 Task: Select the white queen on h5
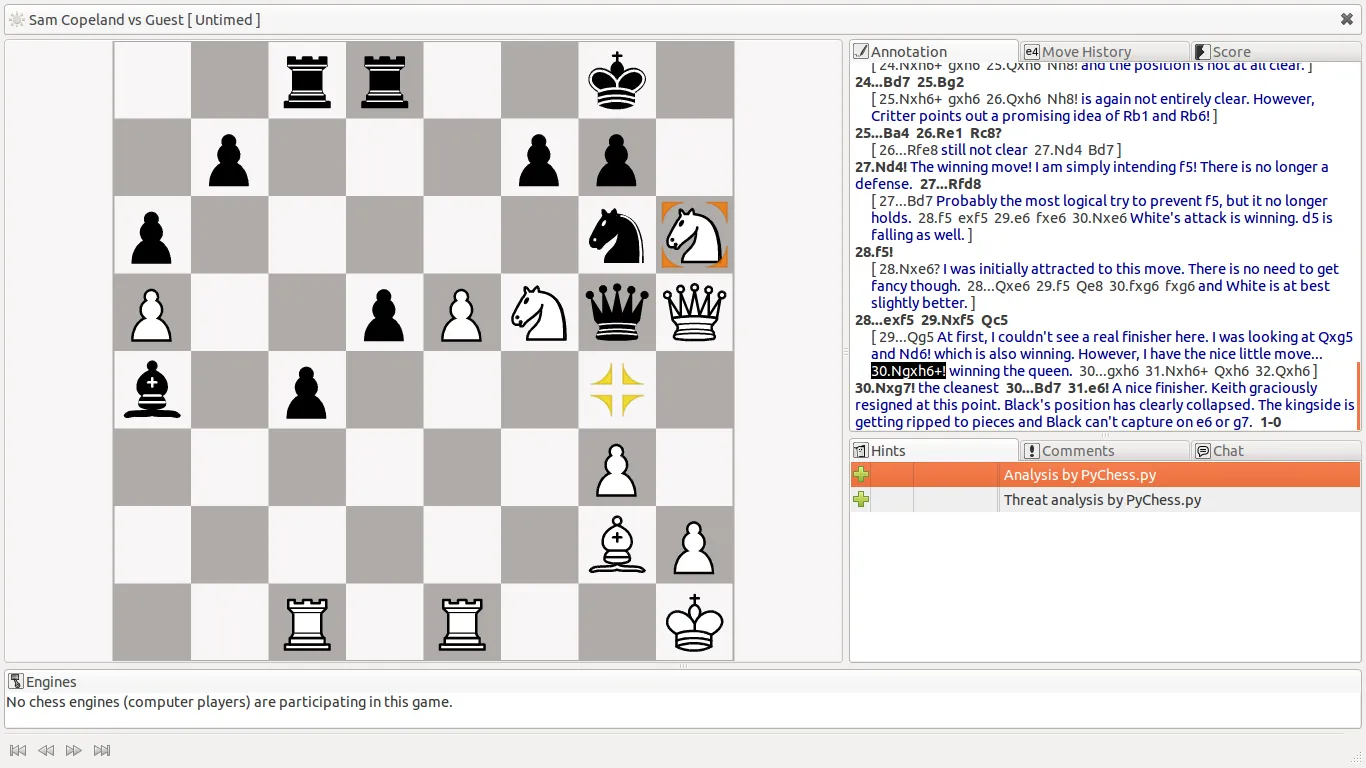(695, 313)
